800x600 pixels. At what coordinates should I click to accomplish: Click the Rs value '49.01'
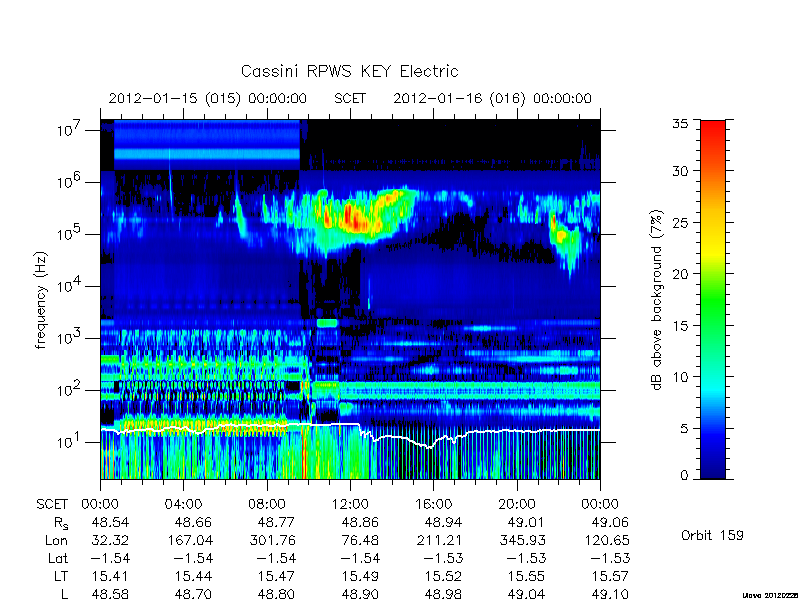527,522
